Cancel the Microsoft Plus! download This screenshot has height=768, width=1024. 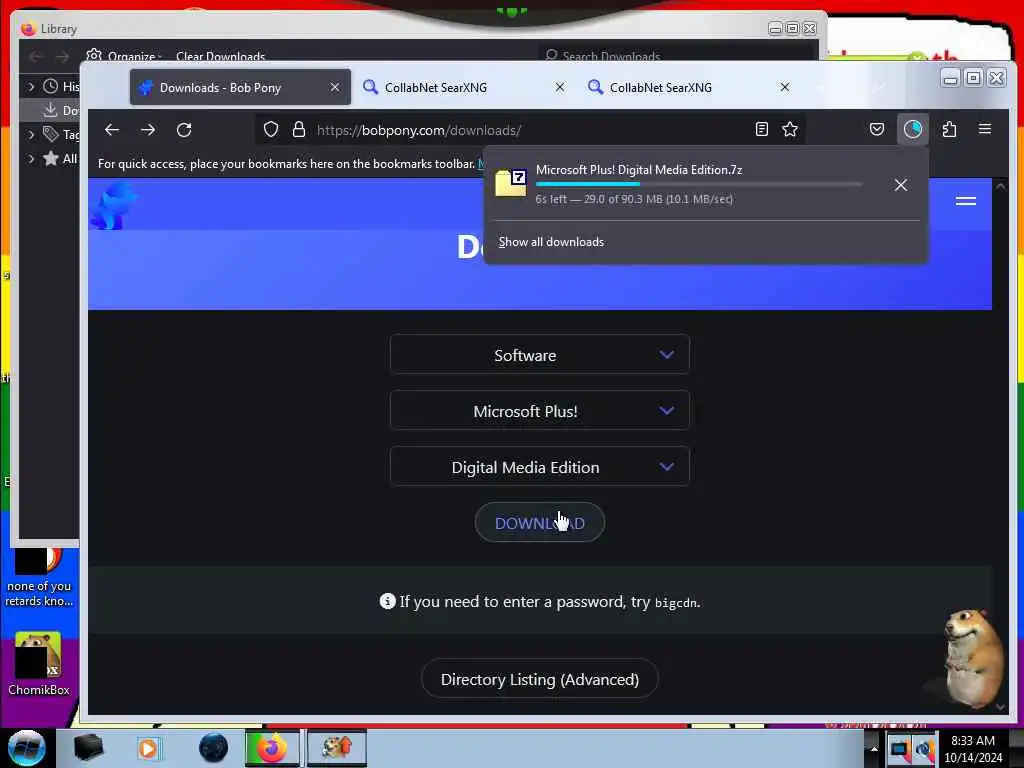tap(901, 185)
